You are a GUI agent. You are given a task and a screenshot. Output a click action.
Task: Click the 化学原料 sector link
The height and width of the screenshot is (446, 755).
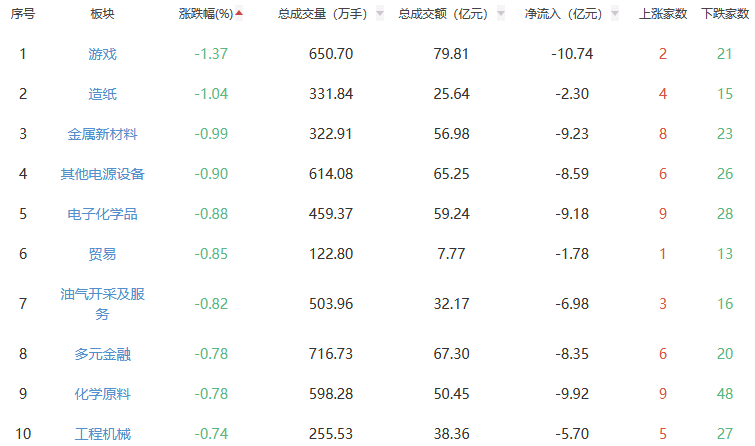click(102, 394)
